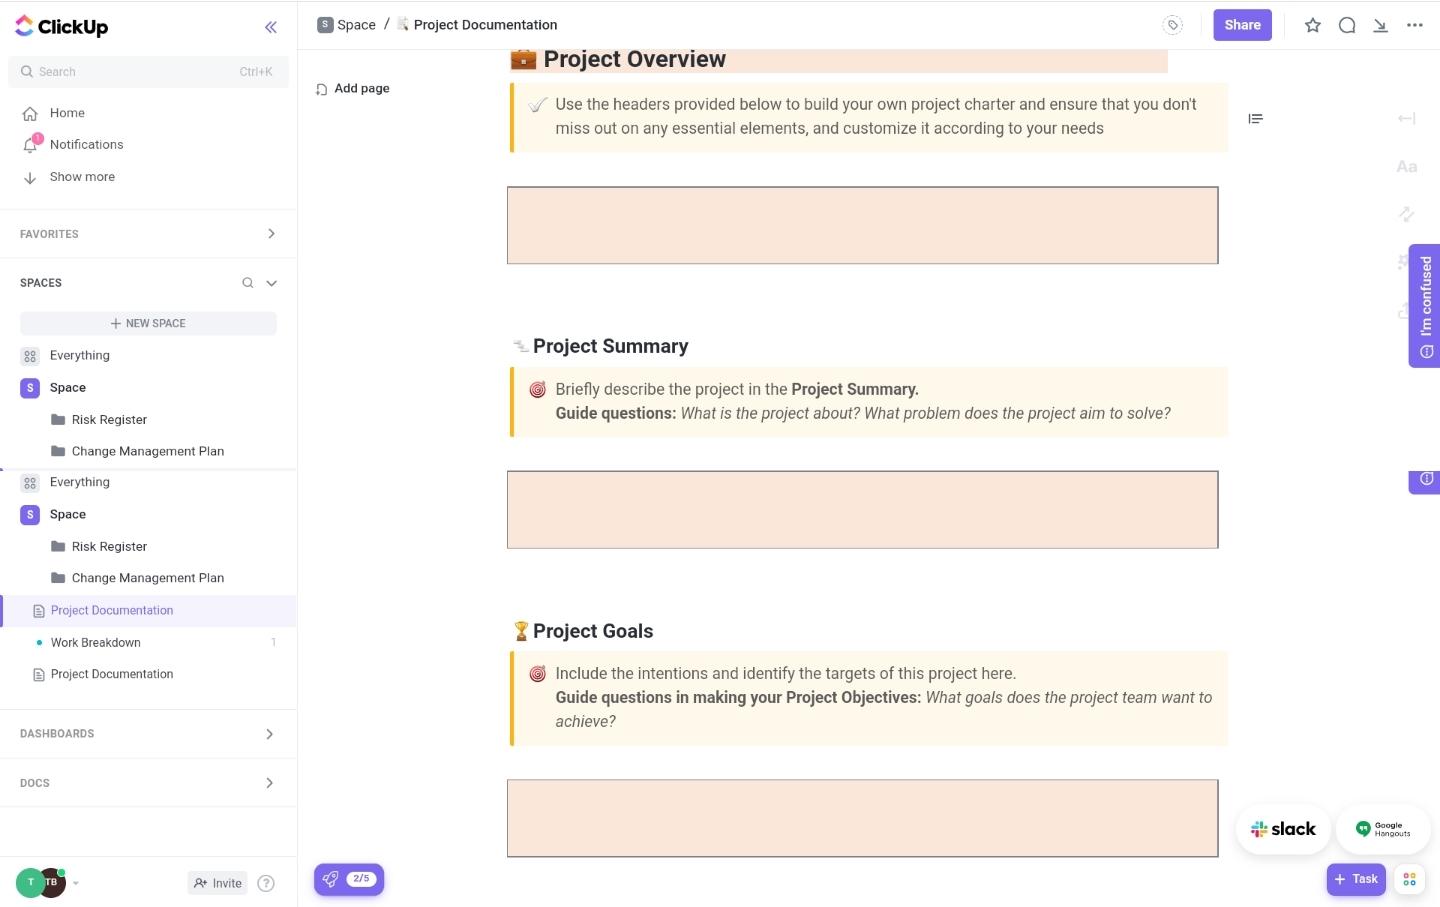Expand the Favorites section
This screenshot has height=907, width=1440.
(271, 234)
